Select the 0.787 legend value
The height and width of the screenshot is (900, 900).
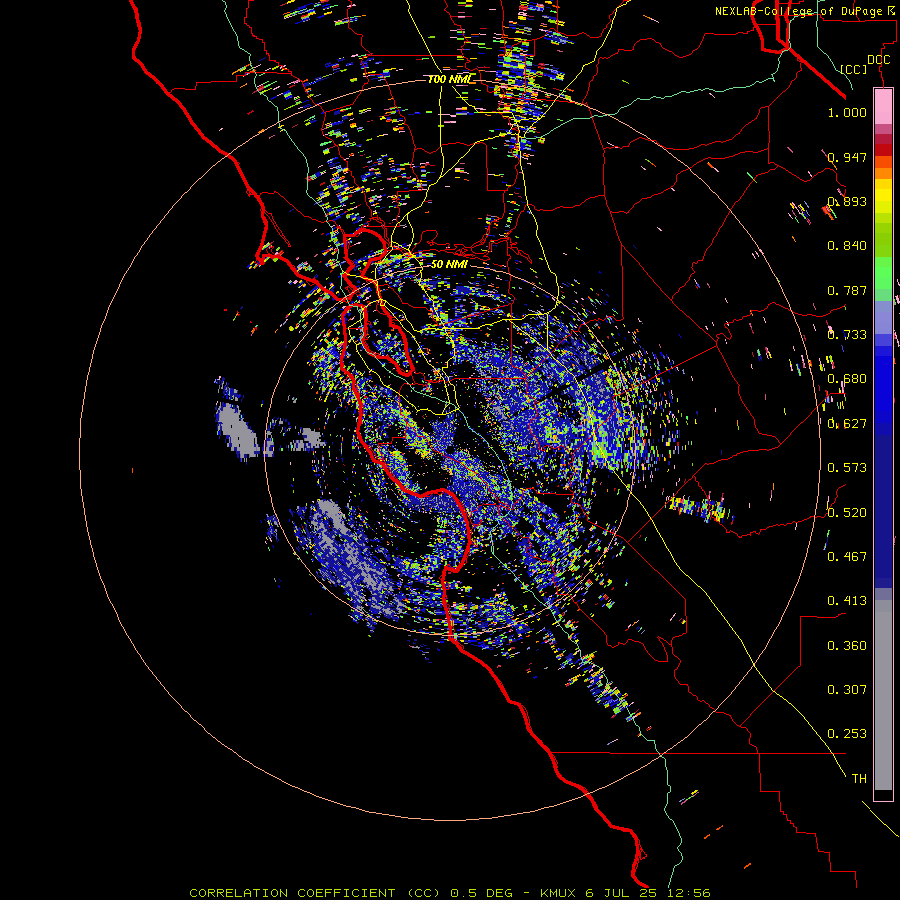(x=847, y=290)
